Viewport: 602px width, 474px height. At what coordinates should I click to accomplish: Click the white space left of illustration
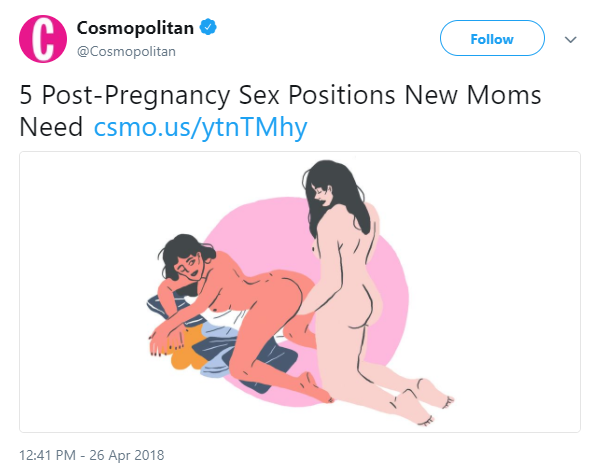point(83,292)
